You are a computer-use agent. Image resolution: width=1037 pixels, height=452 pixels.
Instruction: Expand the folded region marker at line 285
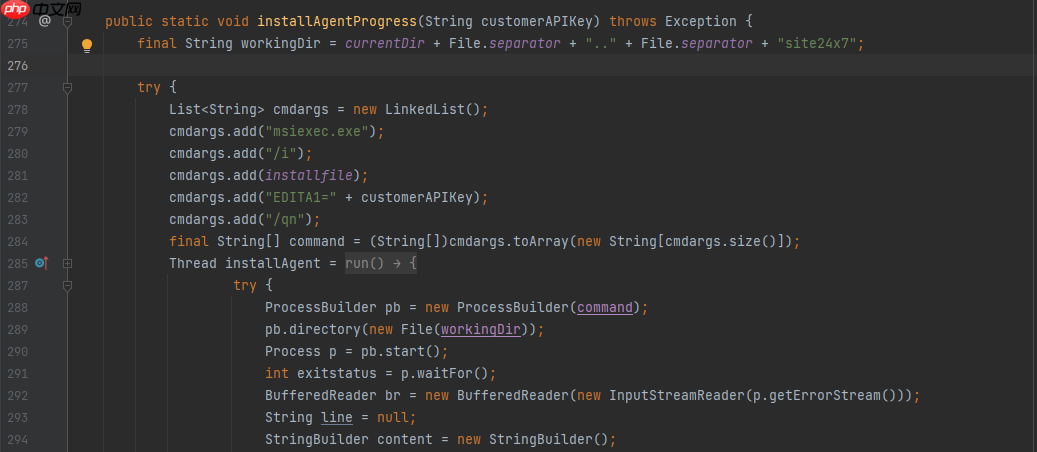pos(67,263)
